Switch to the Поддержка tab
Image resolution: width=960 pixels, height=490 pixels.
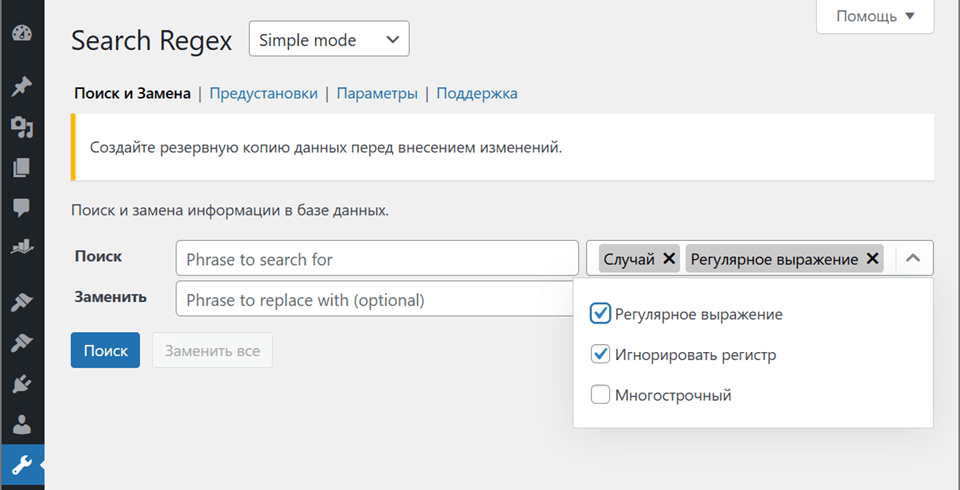click(x=477, y=94)
